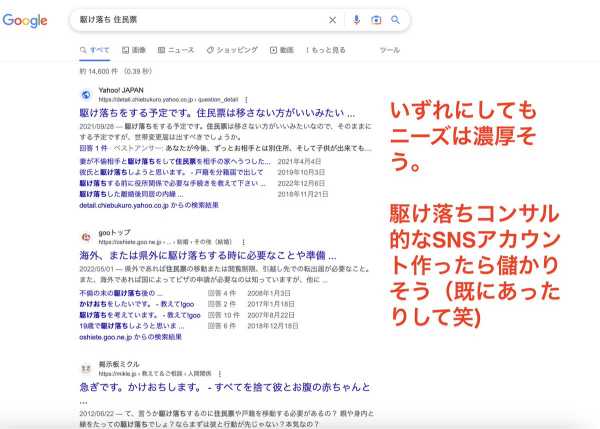Open sublink 駆け落ちを考えています。- 教えて!goo
Image resolution: width=600 pixels, height=429 pixels.
point(140,315)
